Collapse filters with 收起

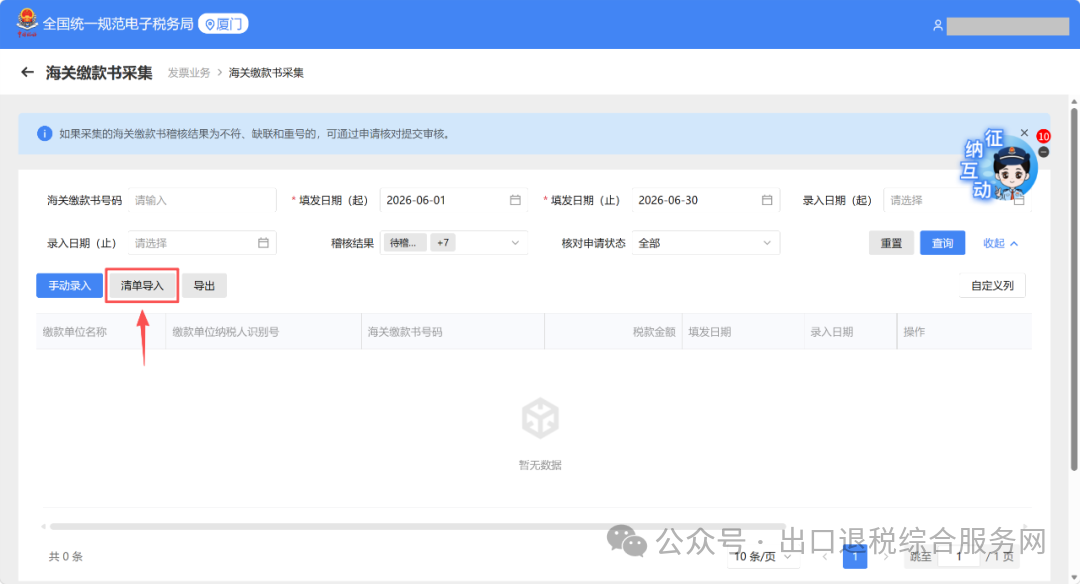[1000, 243]
